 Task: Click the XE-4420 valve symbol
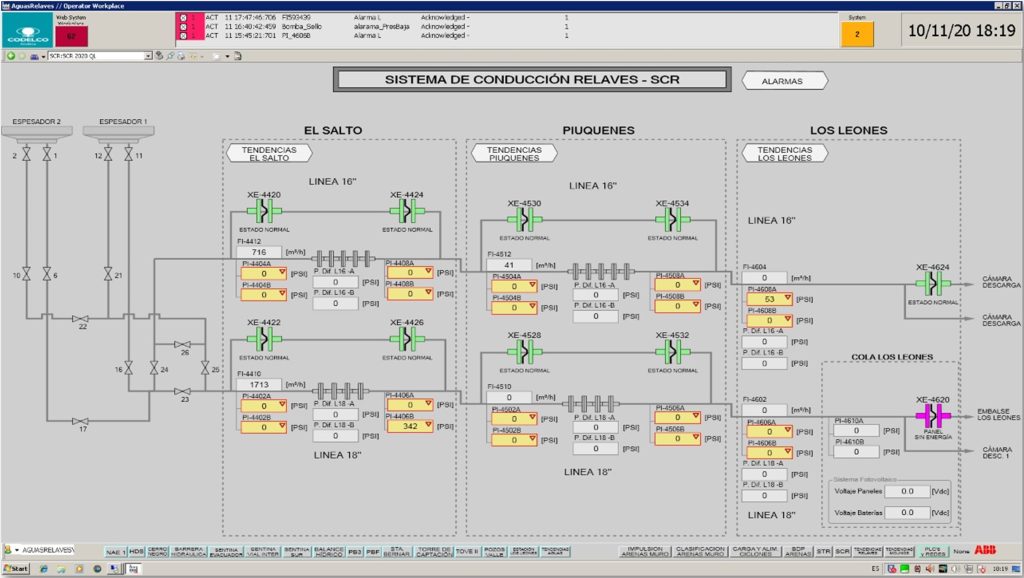(x=264, y=210)
